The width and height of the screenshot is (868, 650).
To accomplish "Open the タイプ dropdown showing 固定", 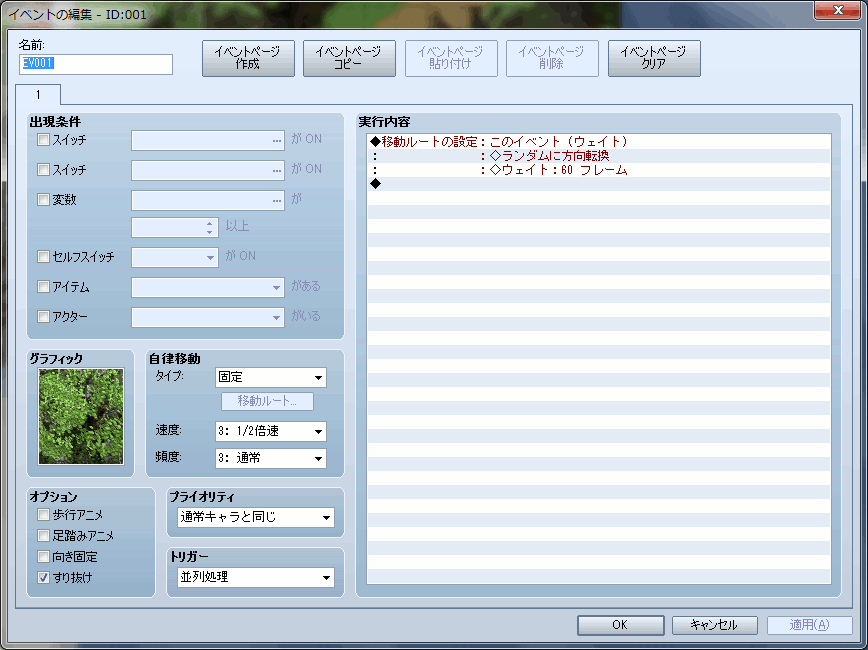I will coord(271,378).
